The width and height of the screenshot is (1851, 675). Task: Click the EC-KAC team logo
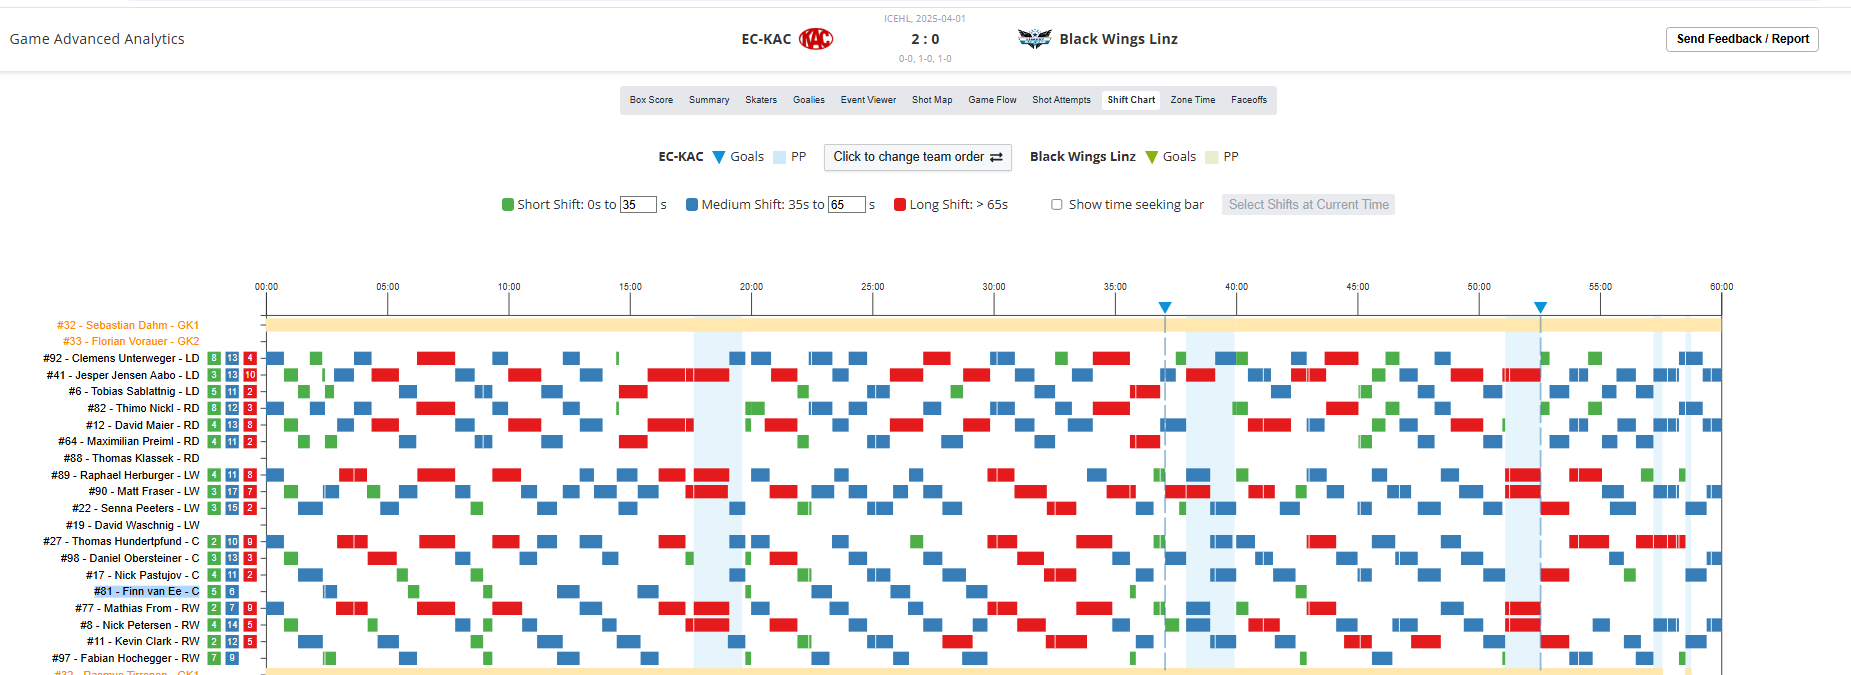pyautogui.click(x=816, y=39)
